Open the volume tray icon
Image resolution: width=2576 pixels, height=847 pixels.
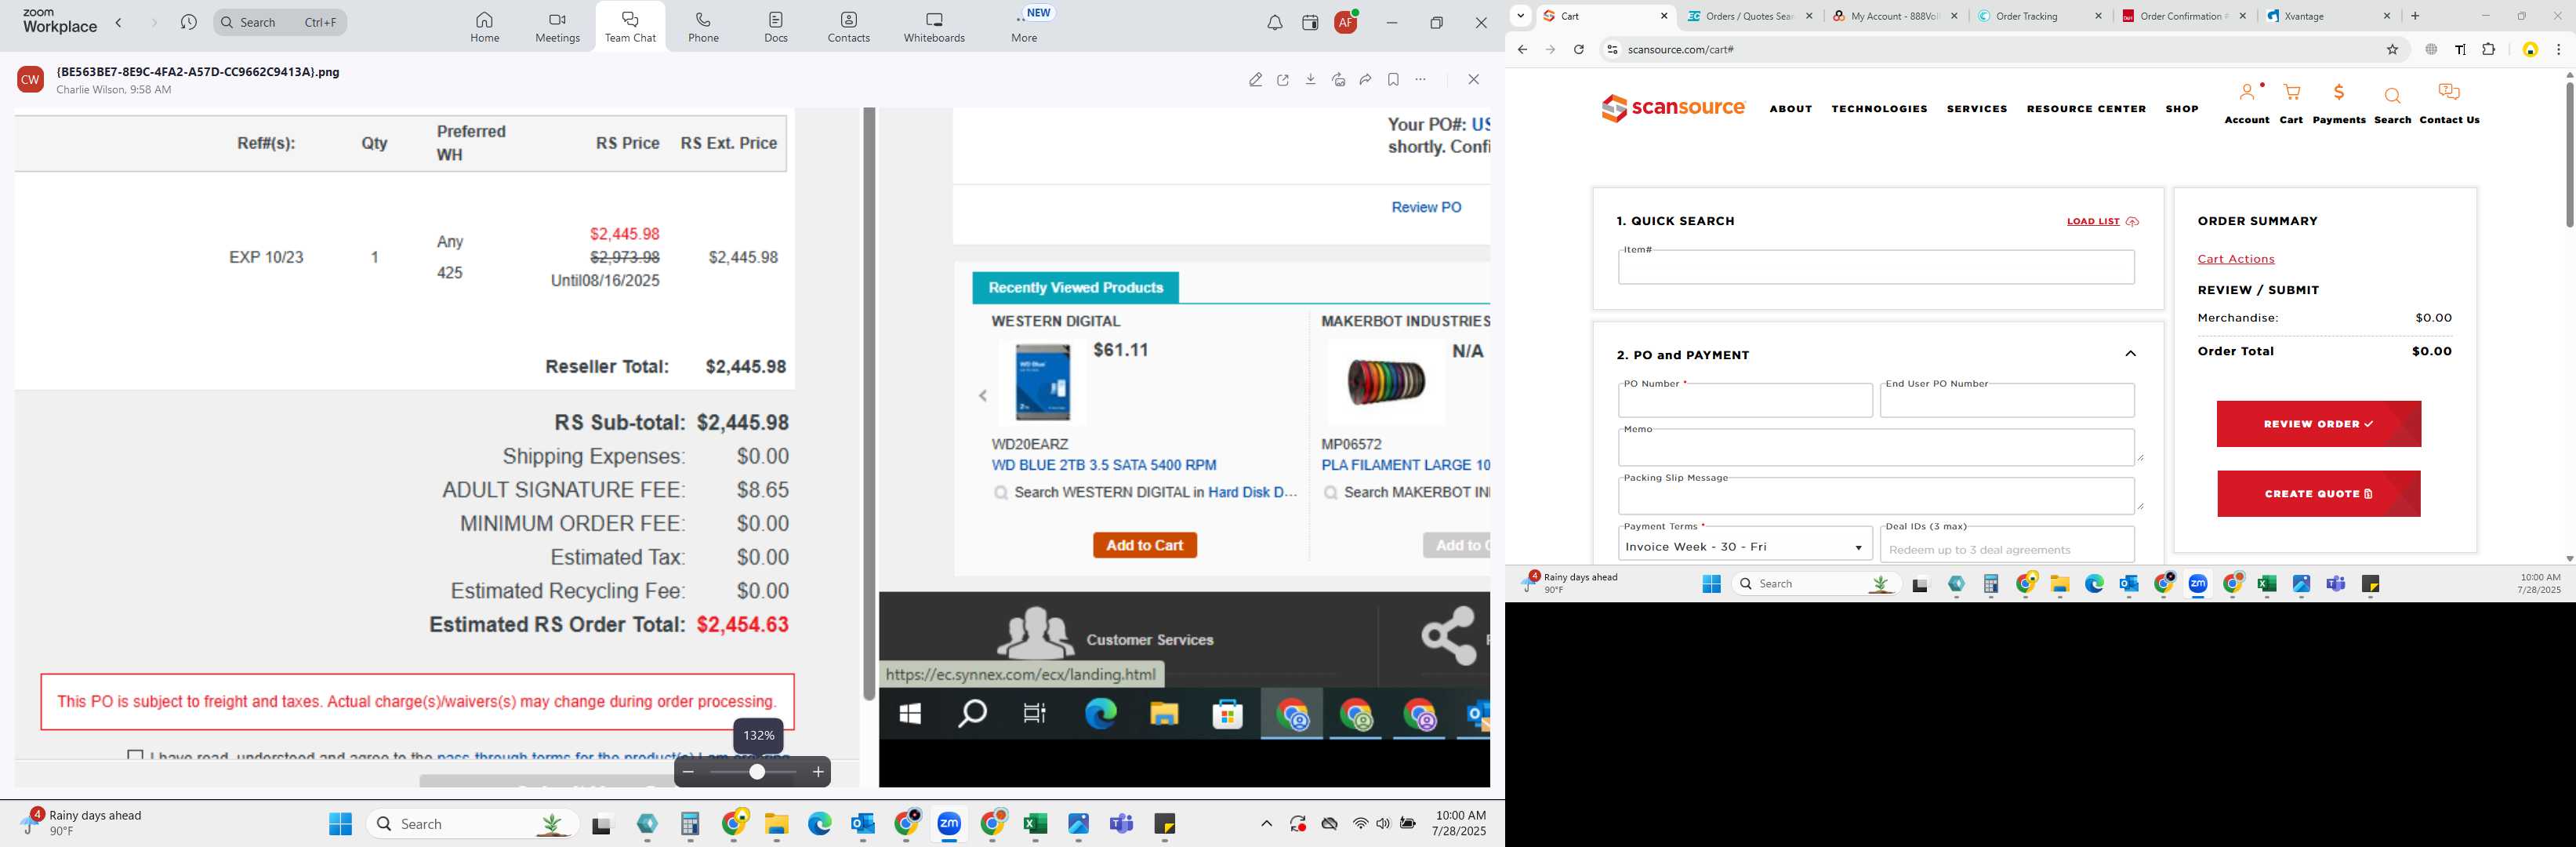1383,824
